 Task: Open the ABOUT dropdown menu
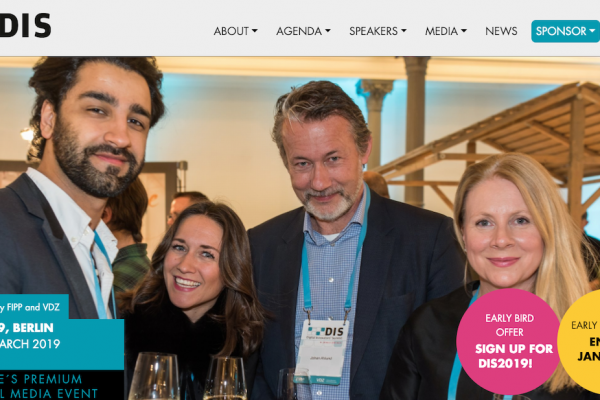pyautogui.click(x=235, y=31)
